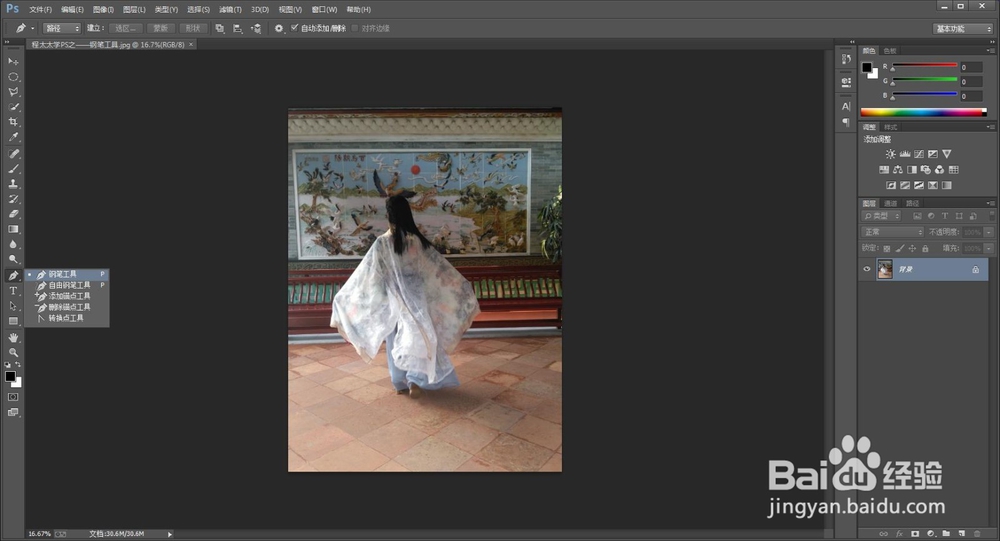
Task: Pick a color from the spectrum bar
Action: click(x=923, y=112)
